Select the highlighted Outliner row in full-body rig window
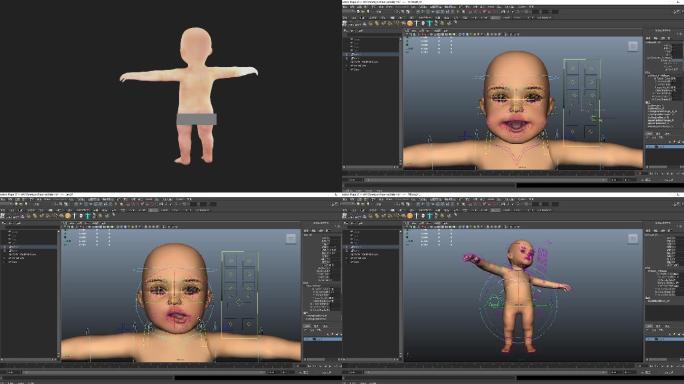Screen dimensions: 684x384 (371, 247)
